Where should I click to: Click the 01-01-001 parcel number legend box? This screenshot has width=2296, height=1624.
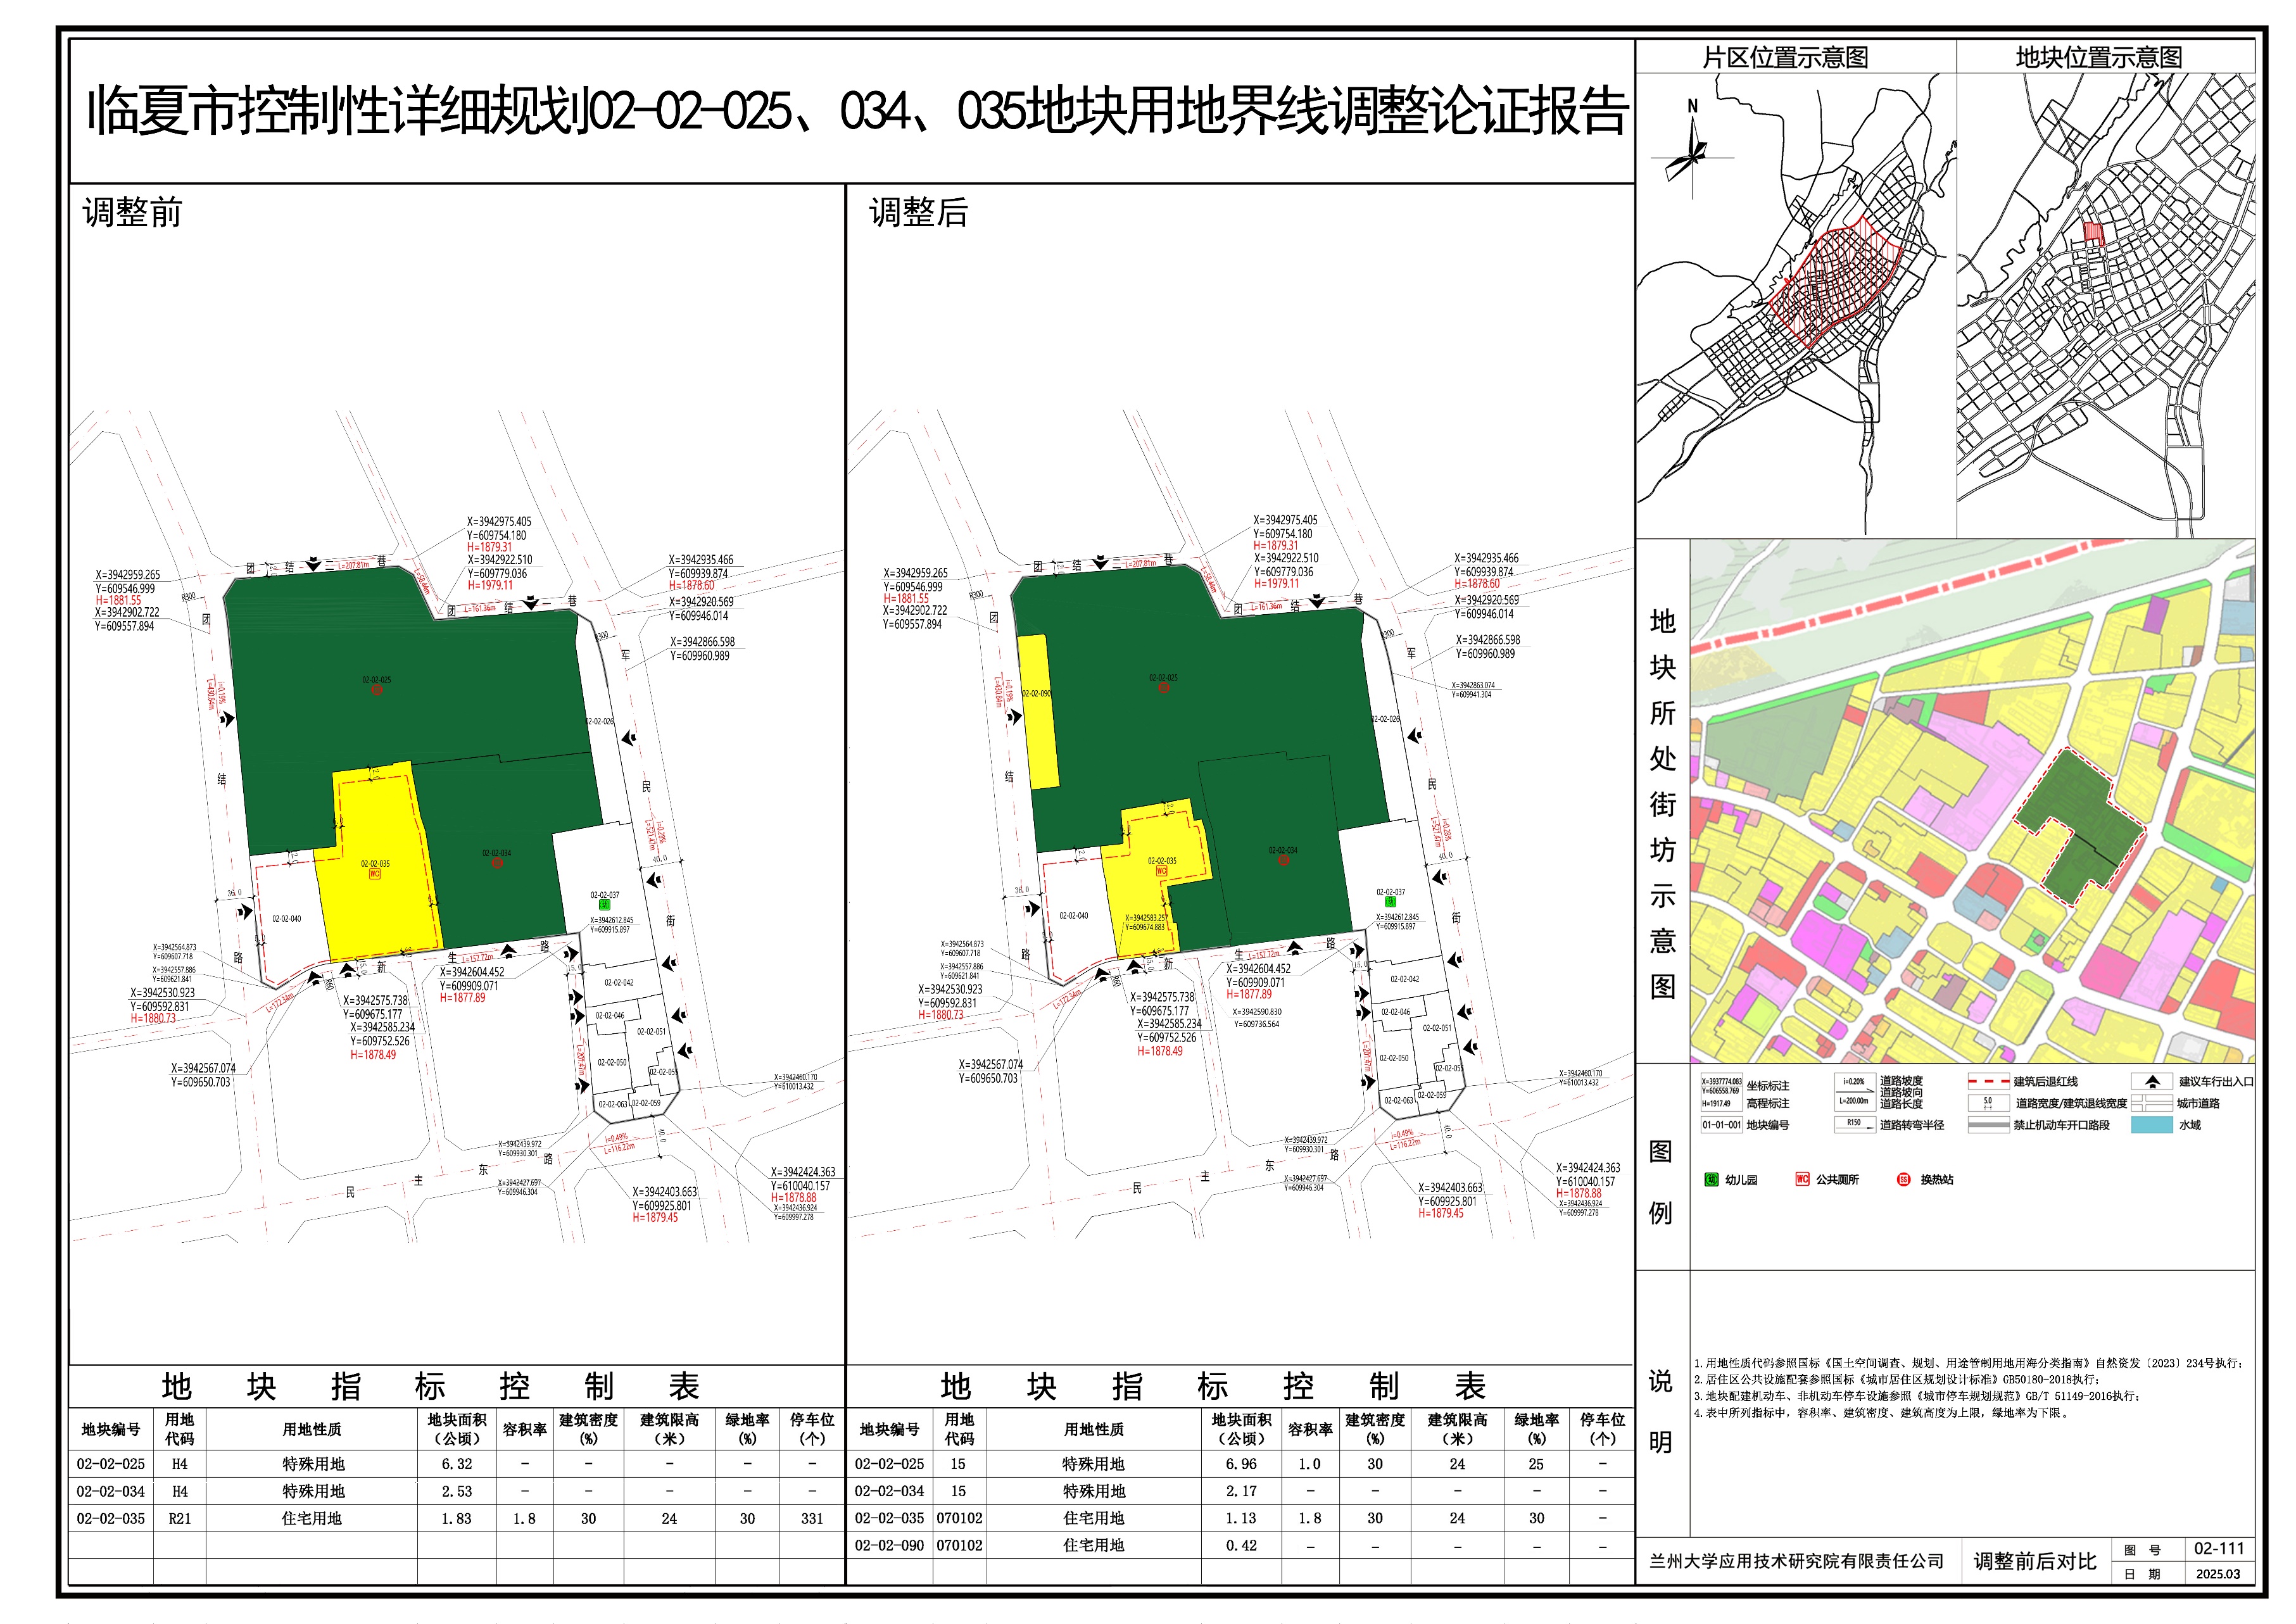coord(1721,1125)
